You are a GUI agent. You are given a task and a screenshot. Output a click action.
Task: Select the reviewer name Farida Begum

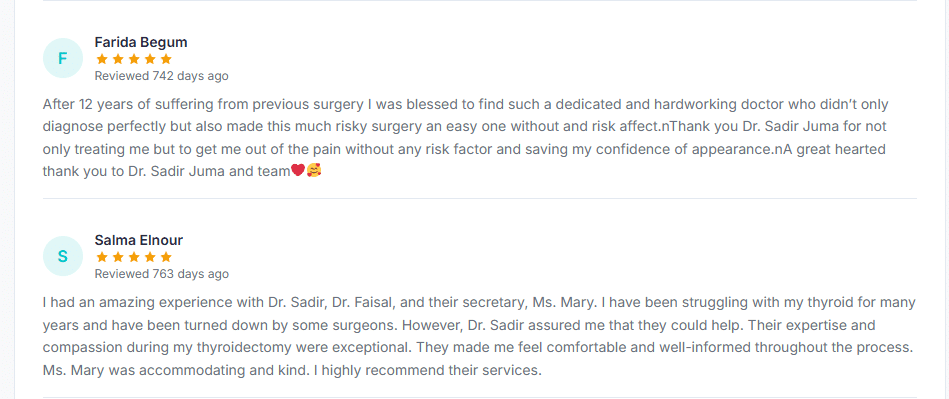[141, 42]
